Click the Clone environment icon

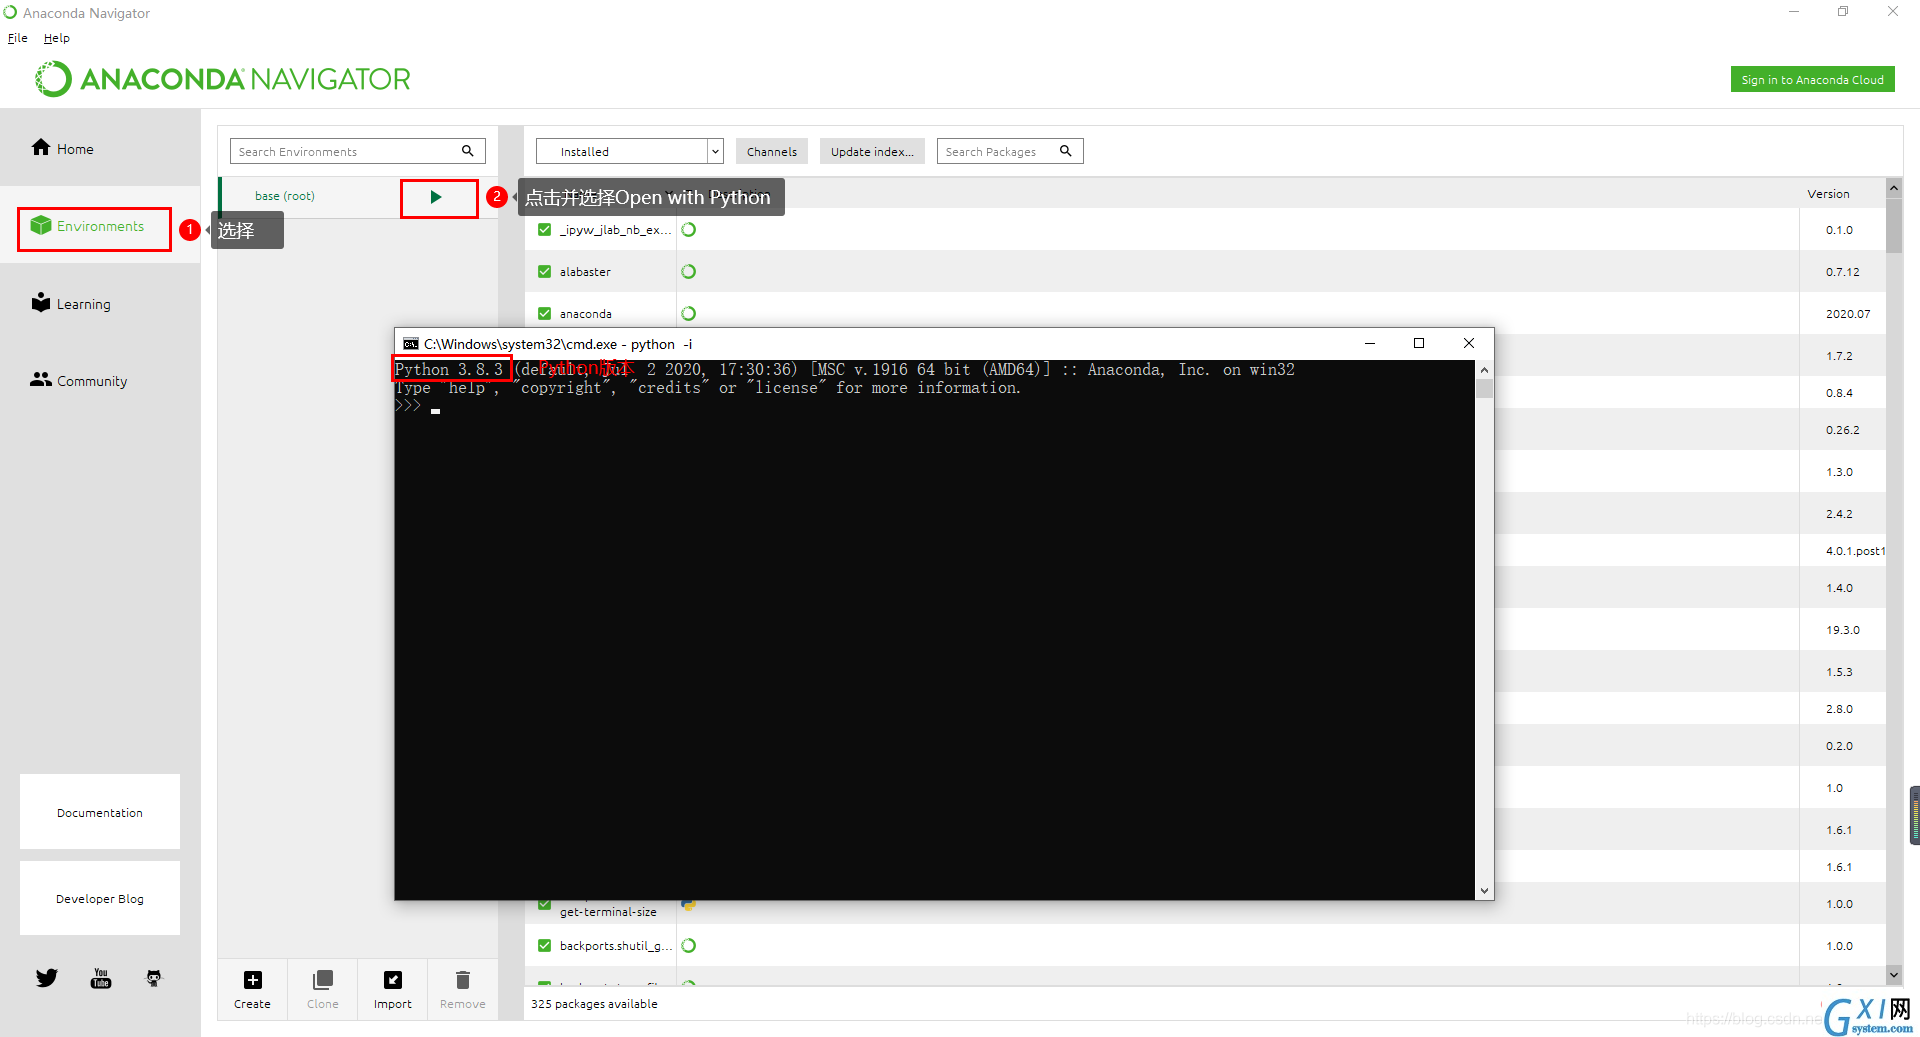(323, 980)
